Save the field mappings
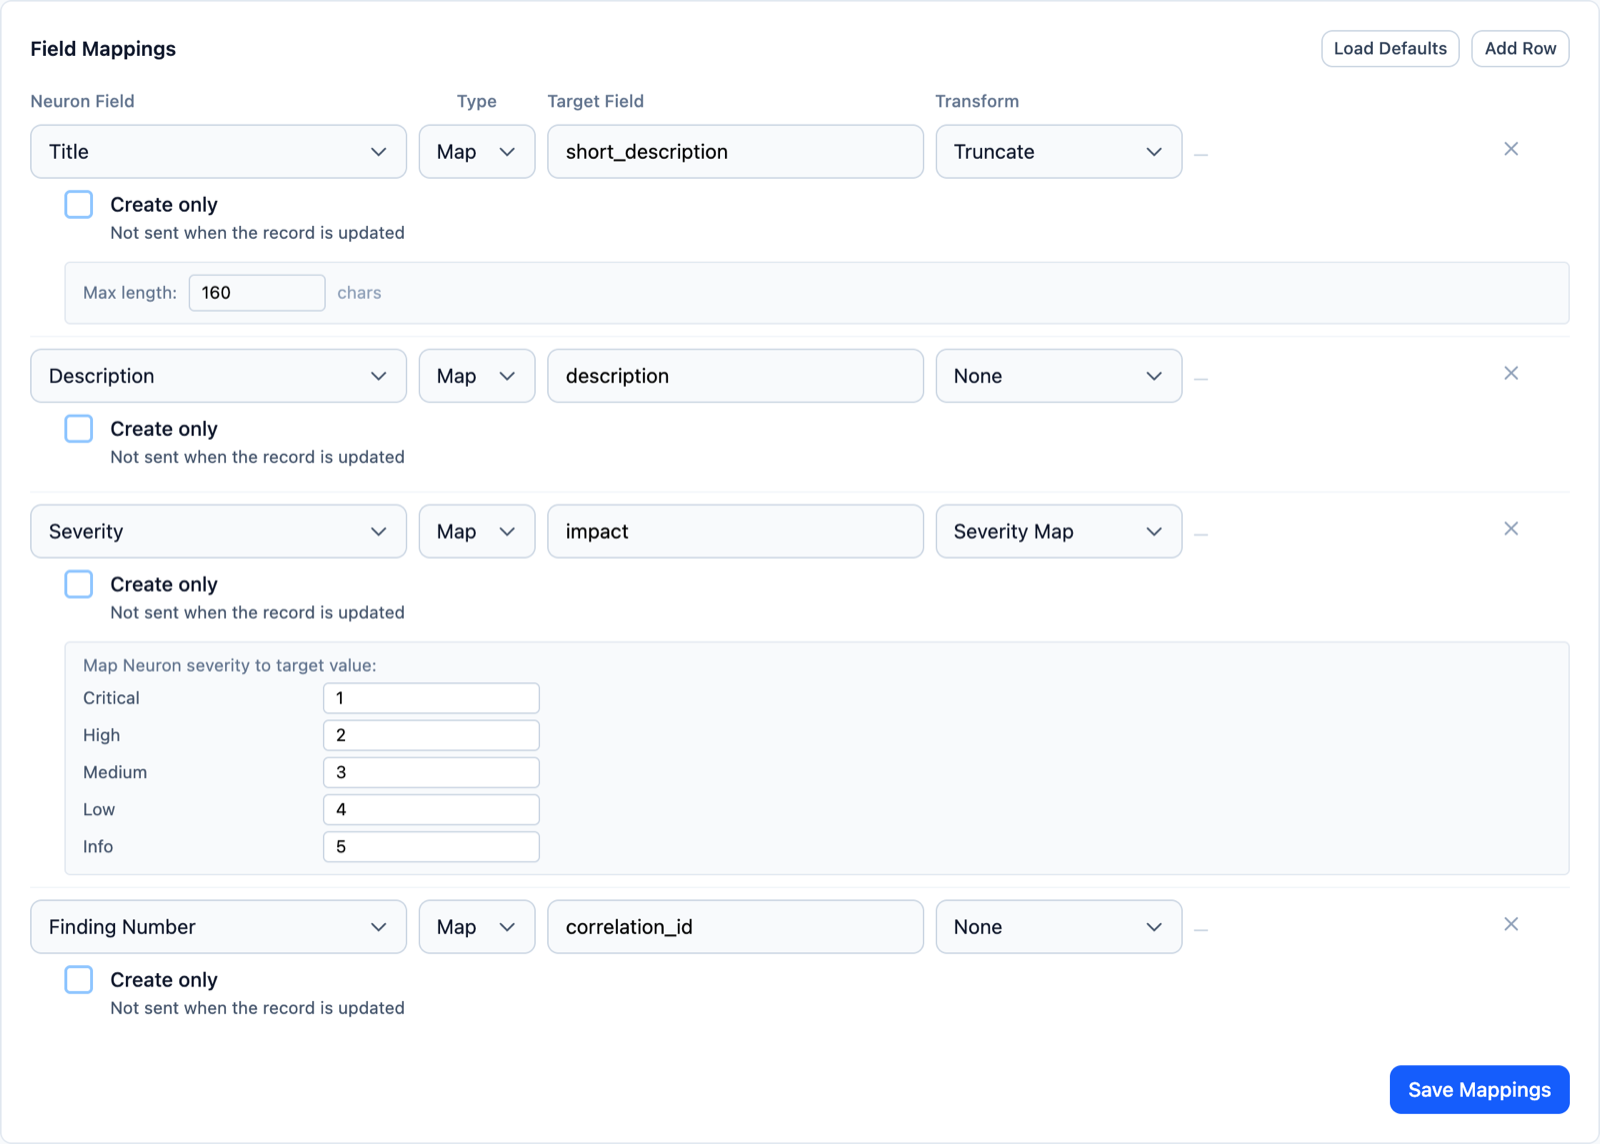This screenshot has height=1144, width=1600. coord(1479,1089)
